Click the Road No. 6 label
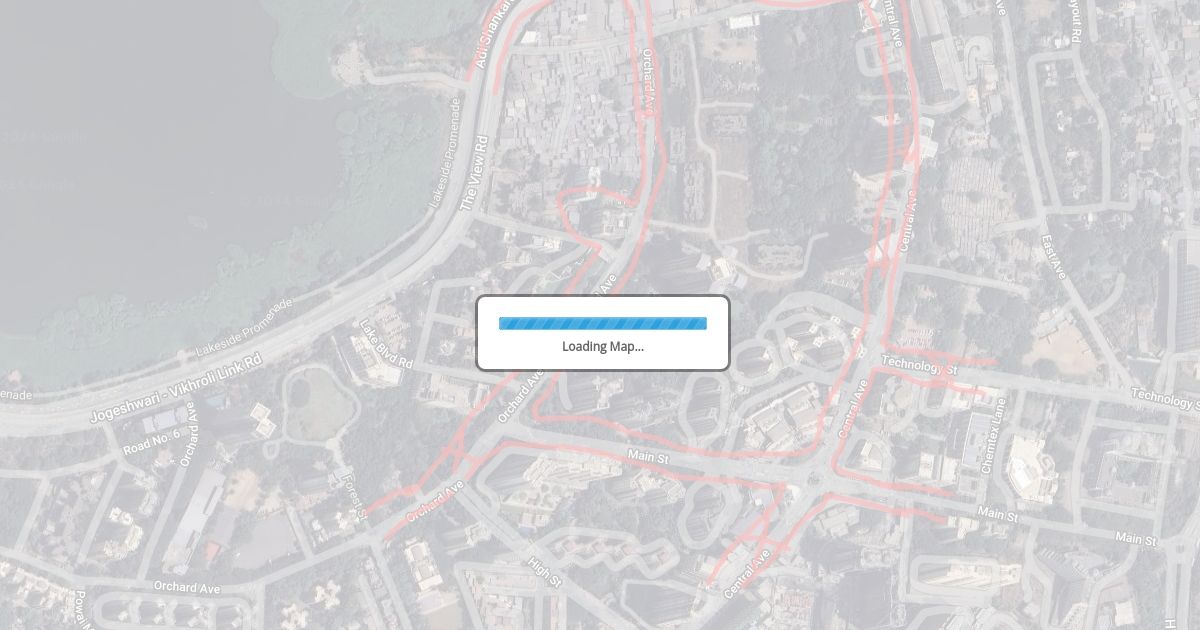The width and height of the screenshot is (1200, 630). 151,439
